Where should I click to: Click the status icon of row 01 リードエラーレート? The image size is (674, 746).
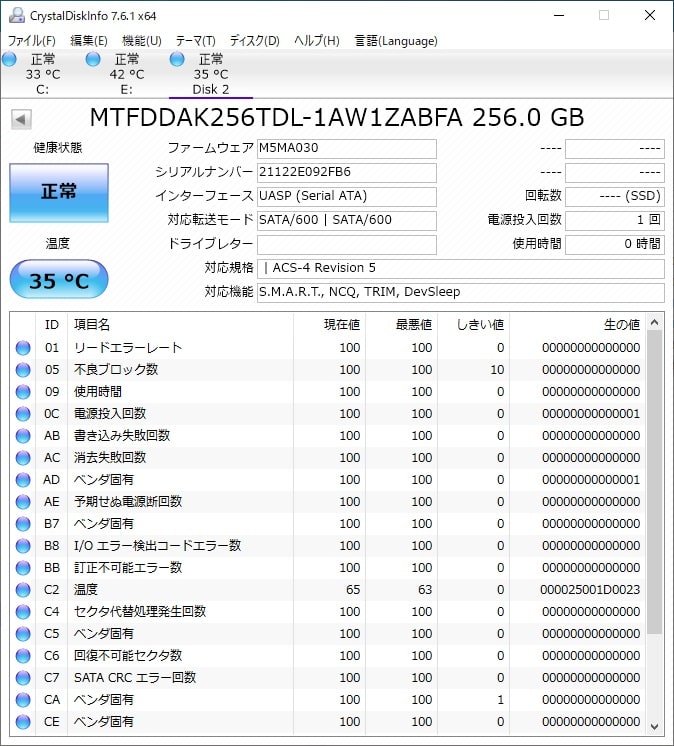tap(23, 348)
